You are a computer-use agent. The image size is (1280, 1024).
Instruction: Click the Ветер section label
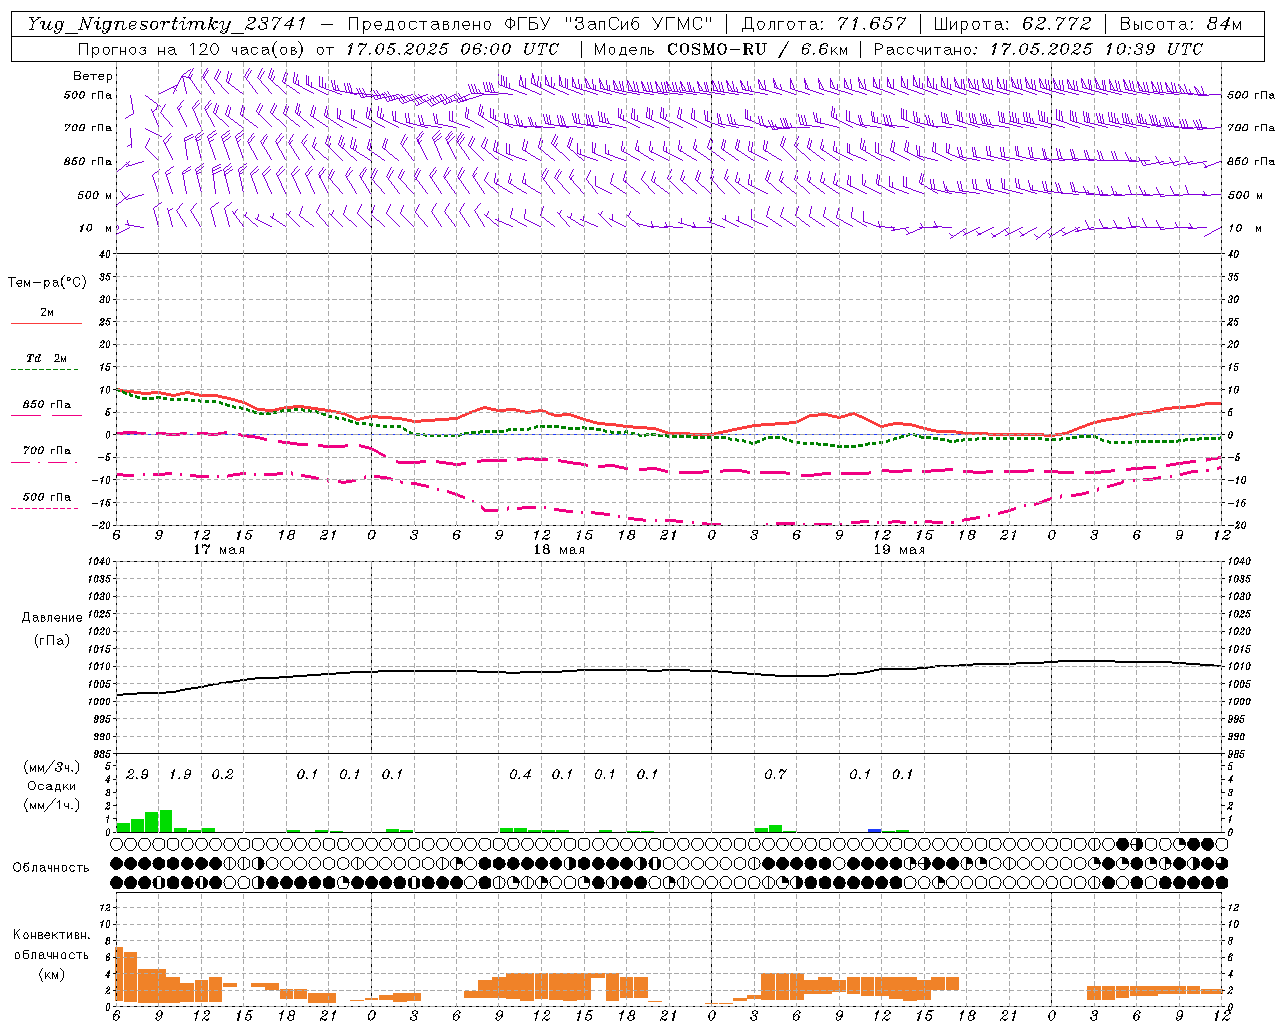(x=93, y=76)
